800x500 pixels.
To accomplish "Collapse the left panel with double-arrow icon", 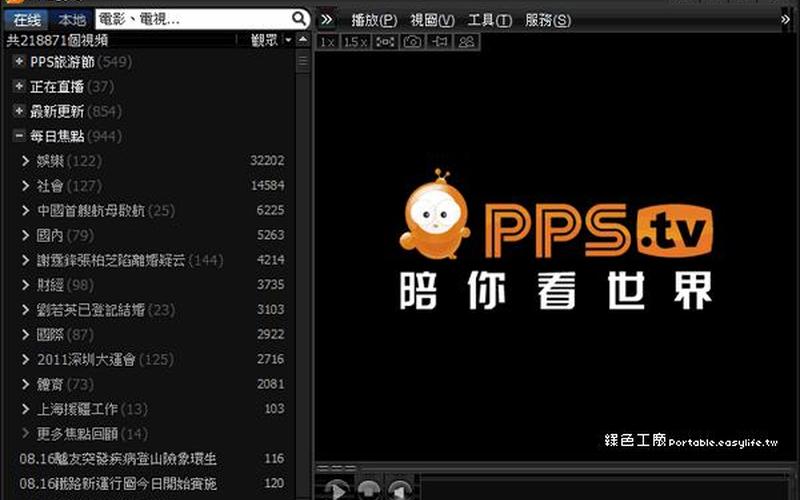I will 327,20.
